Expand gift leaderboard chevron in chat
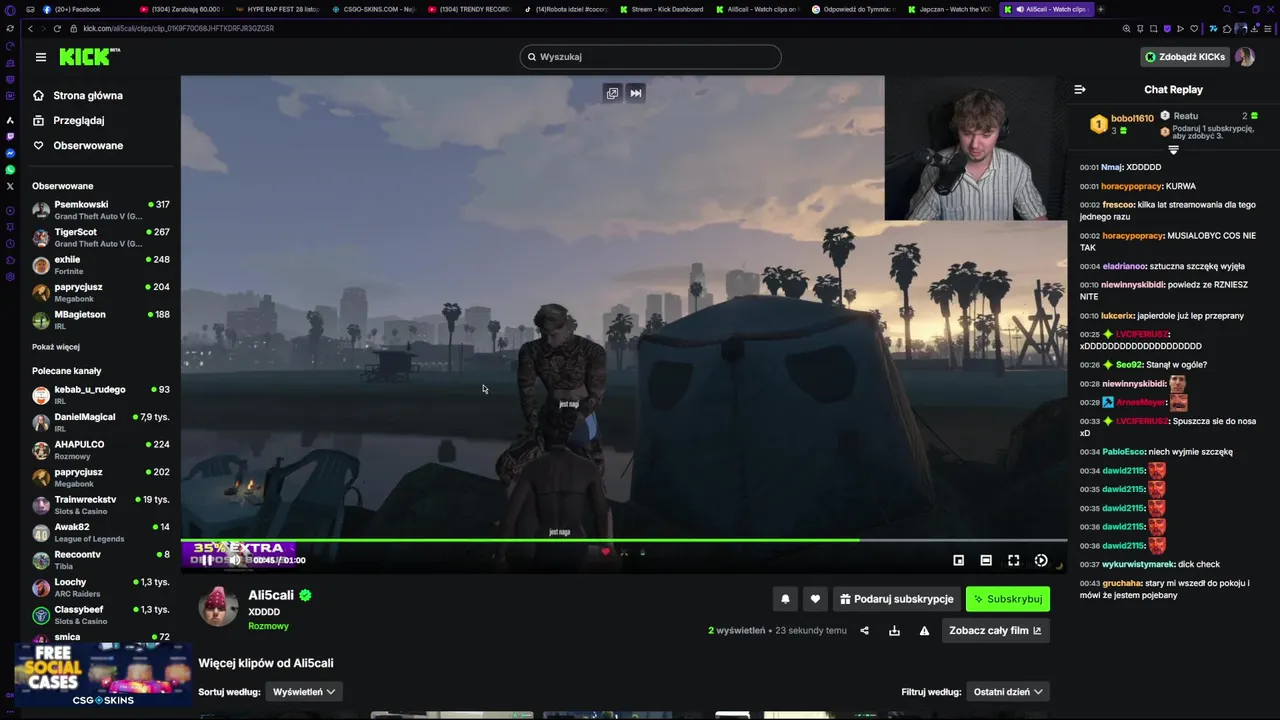Screen dimensions: 1280x720 (1173, 150)
